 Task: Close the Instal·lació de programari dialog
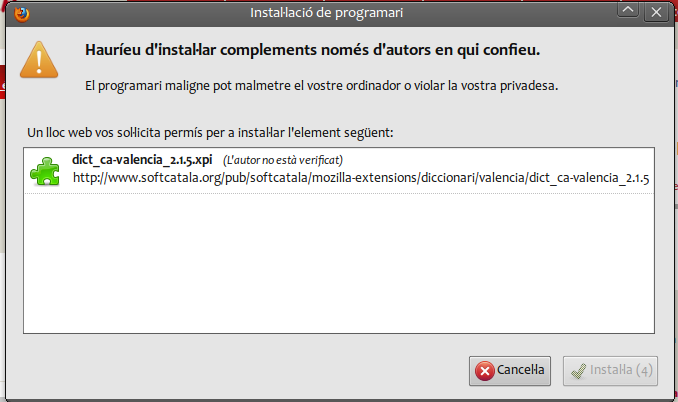coord(656,11)
